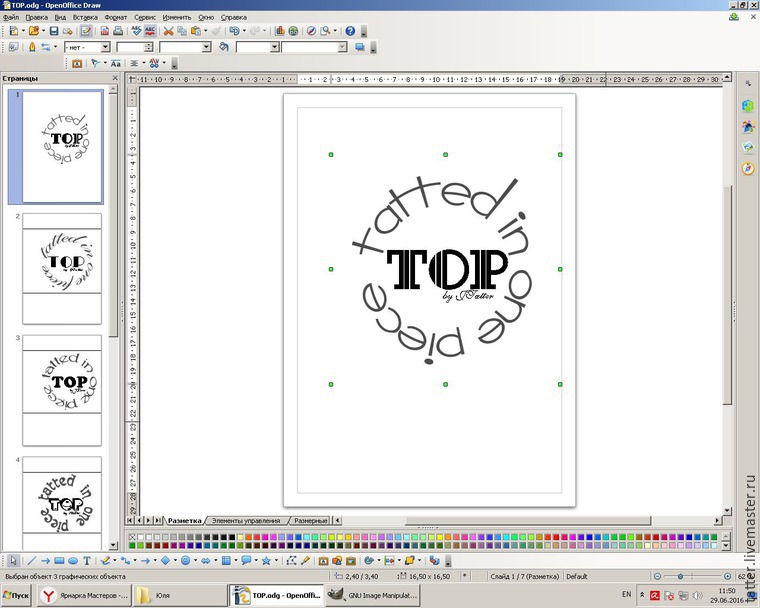Open the Сервис menu

145,17
